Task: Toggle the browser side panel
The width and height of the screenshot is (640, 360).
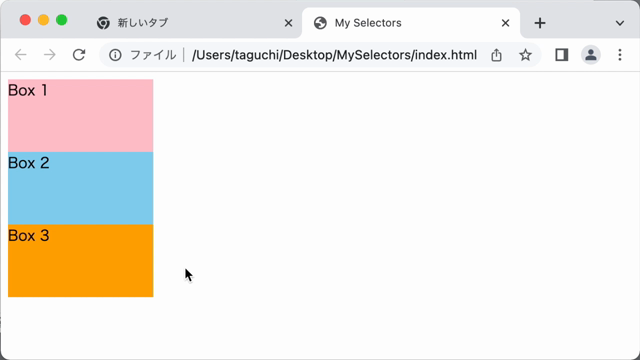Action: (x=562, y=55)
